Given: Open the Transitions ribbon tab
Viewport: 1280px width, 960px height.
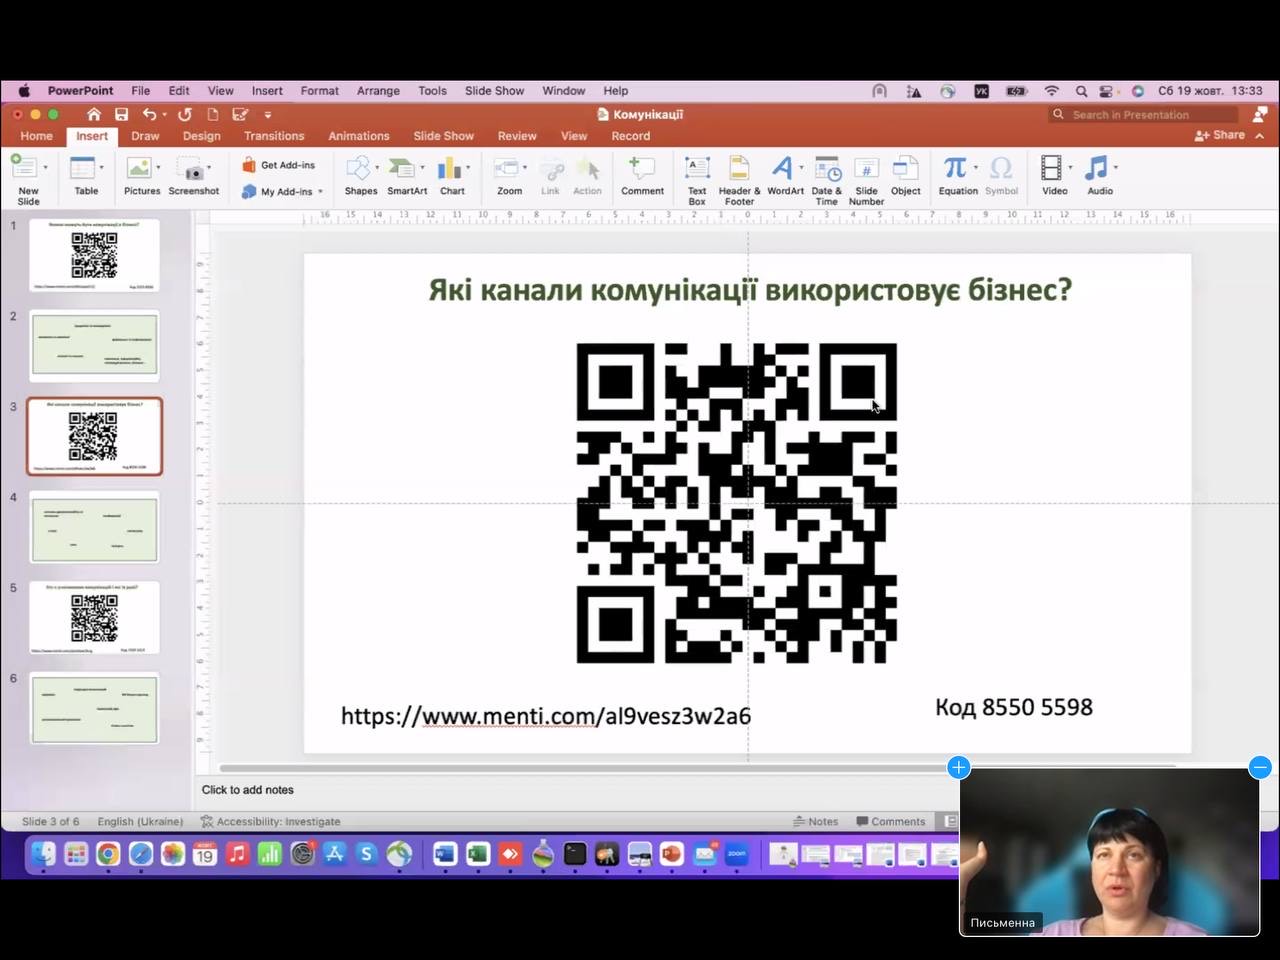Looking at the screenshot, I should (x=274, y=136).
